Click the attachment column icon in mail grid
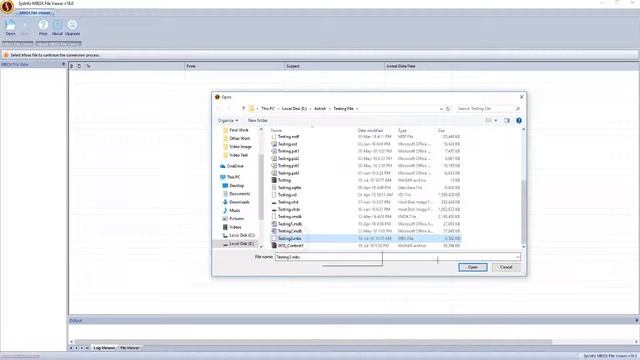The width and height of the screenshot is (640, 360). (x=71, y=66)
